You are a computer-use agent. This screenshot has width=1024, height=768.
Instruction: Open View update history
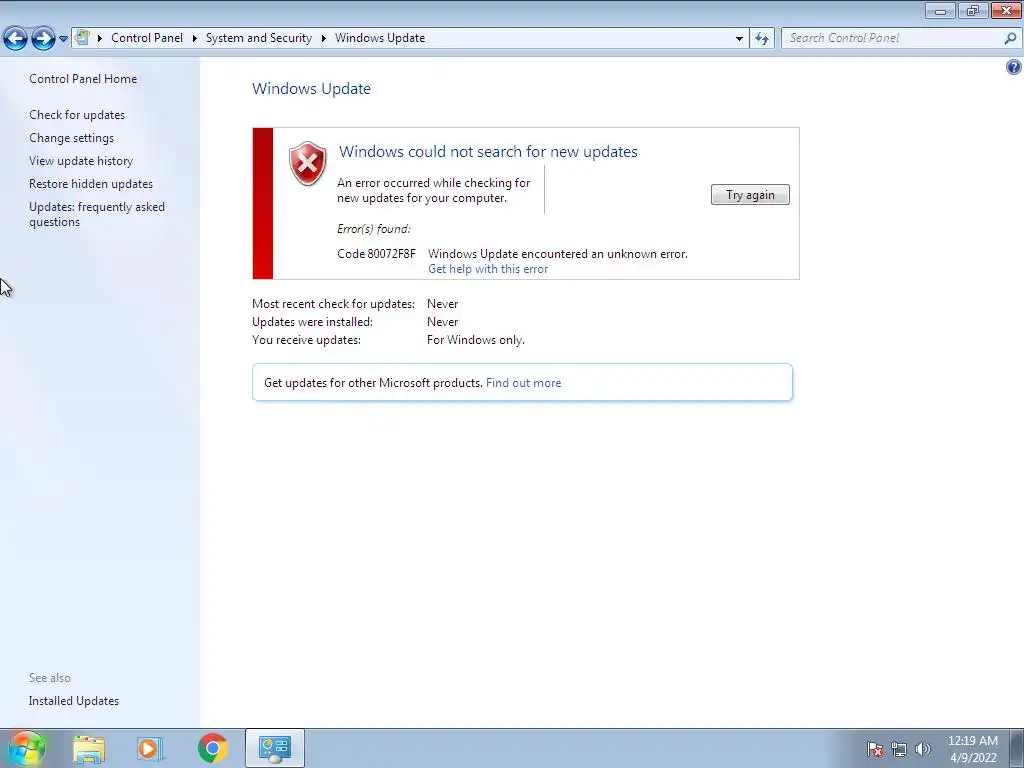coord(81,161)
